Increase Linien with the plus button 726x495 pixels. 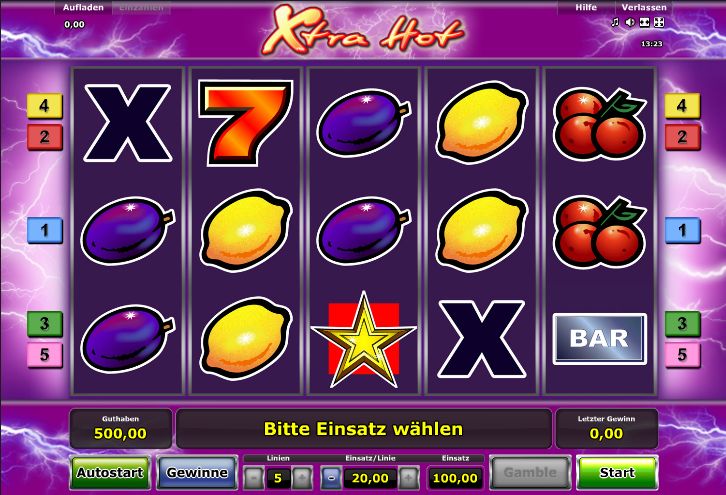click(301, 477)
